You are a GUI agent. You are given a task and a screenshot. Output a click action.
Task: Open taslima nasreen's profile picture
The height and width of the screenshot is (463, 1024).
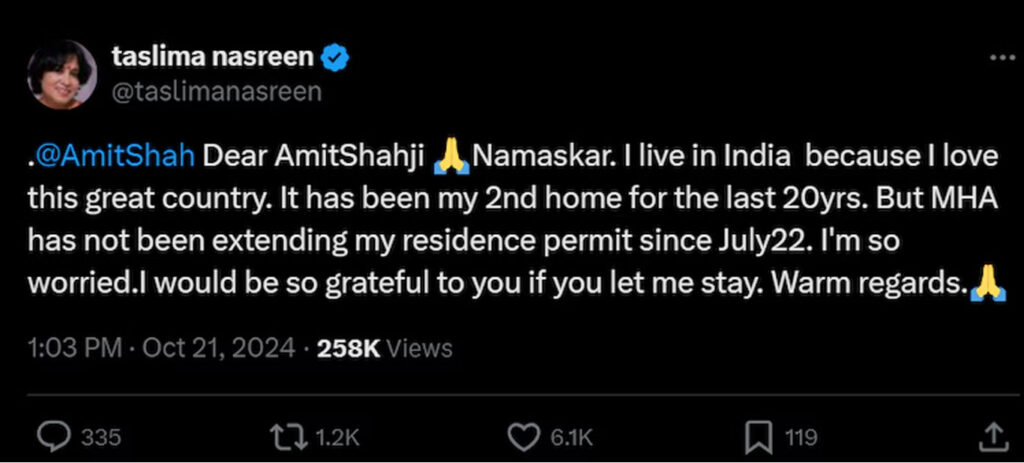62,75
